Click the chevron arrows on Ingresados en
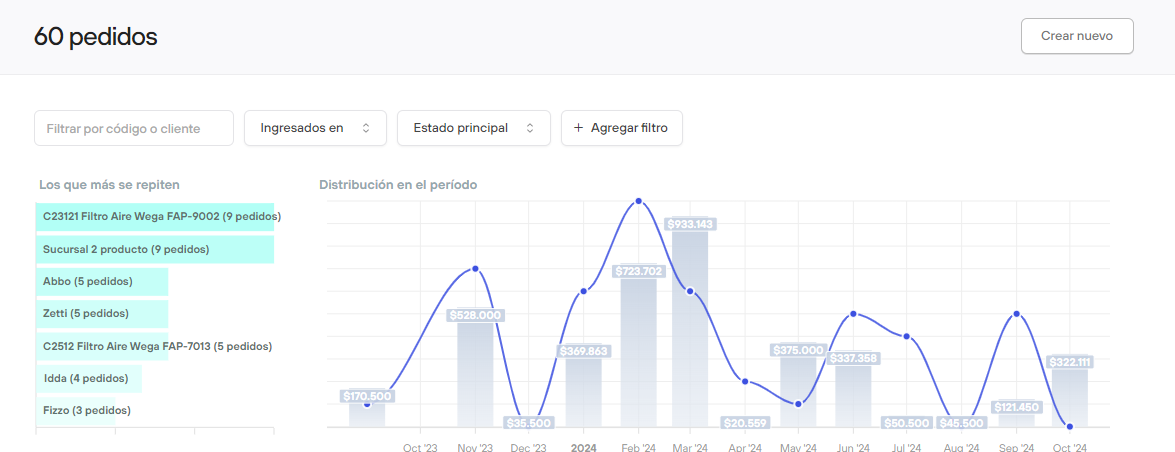This screenshot has height=452, width=1175. point(366,128)
